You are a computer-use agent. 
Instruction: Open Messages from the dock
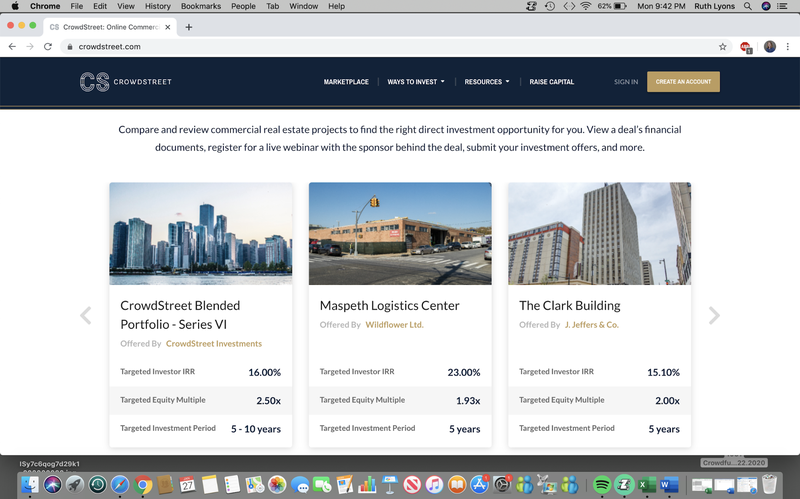(x=299, y=484)
